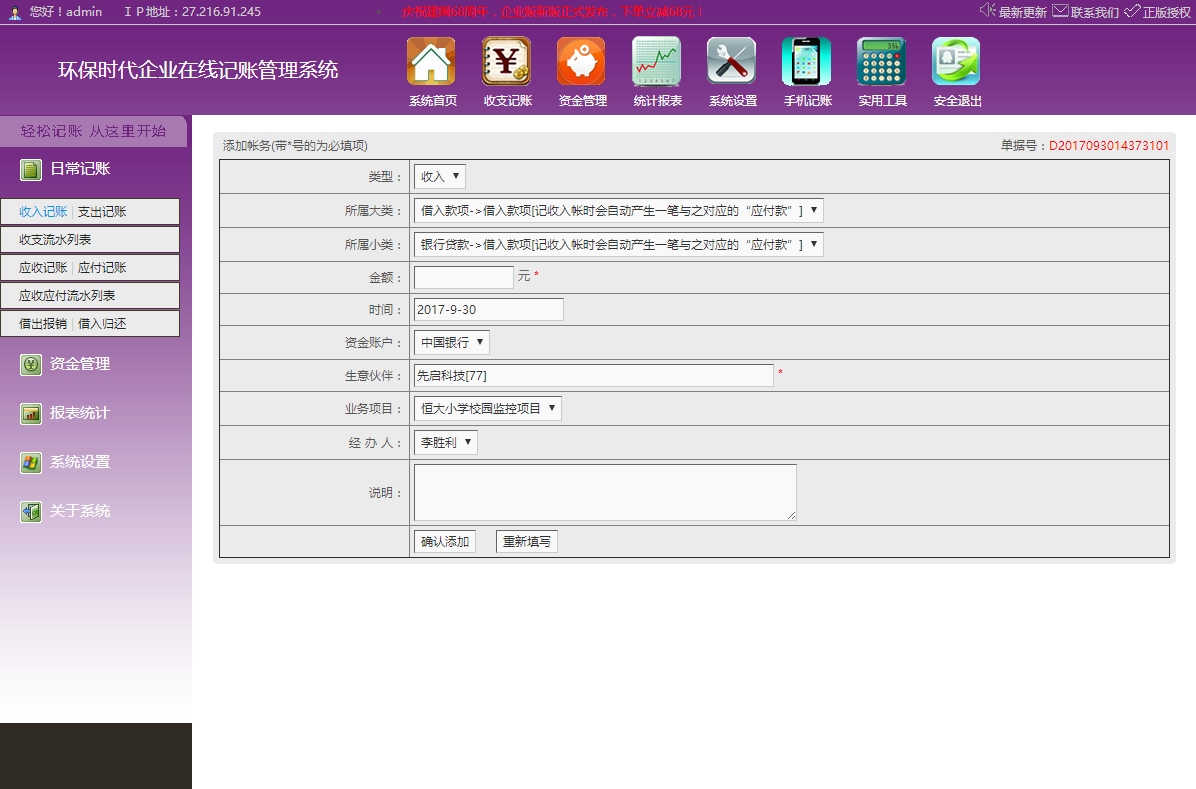
Task: Expand the 报表统计 sidebar section
Action: click(x=80, y=413)
